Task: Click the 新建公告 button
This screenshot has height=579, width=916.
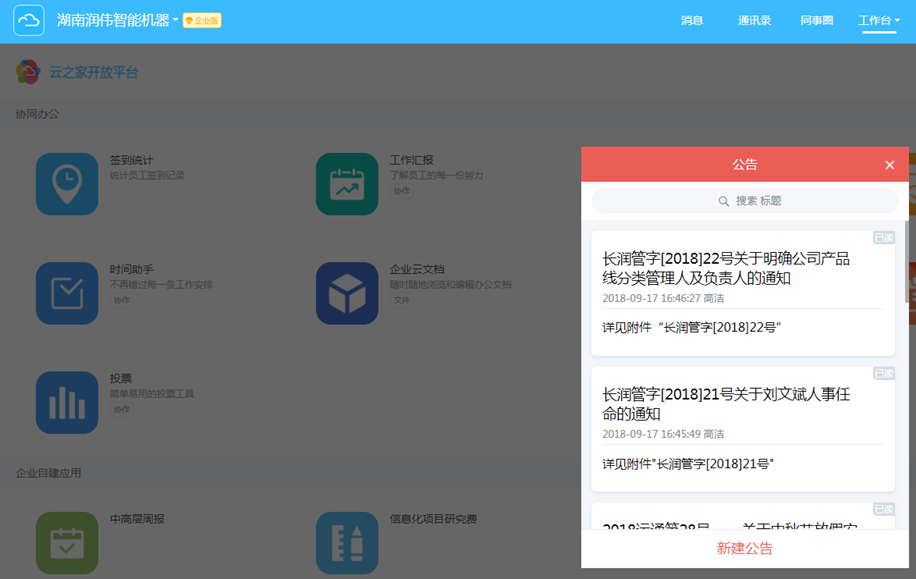Action: (x=744, y=549)
